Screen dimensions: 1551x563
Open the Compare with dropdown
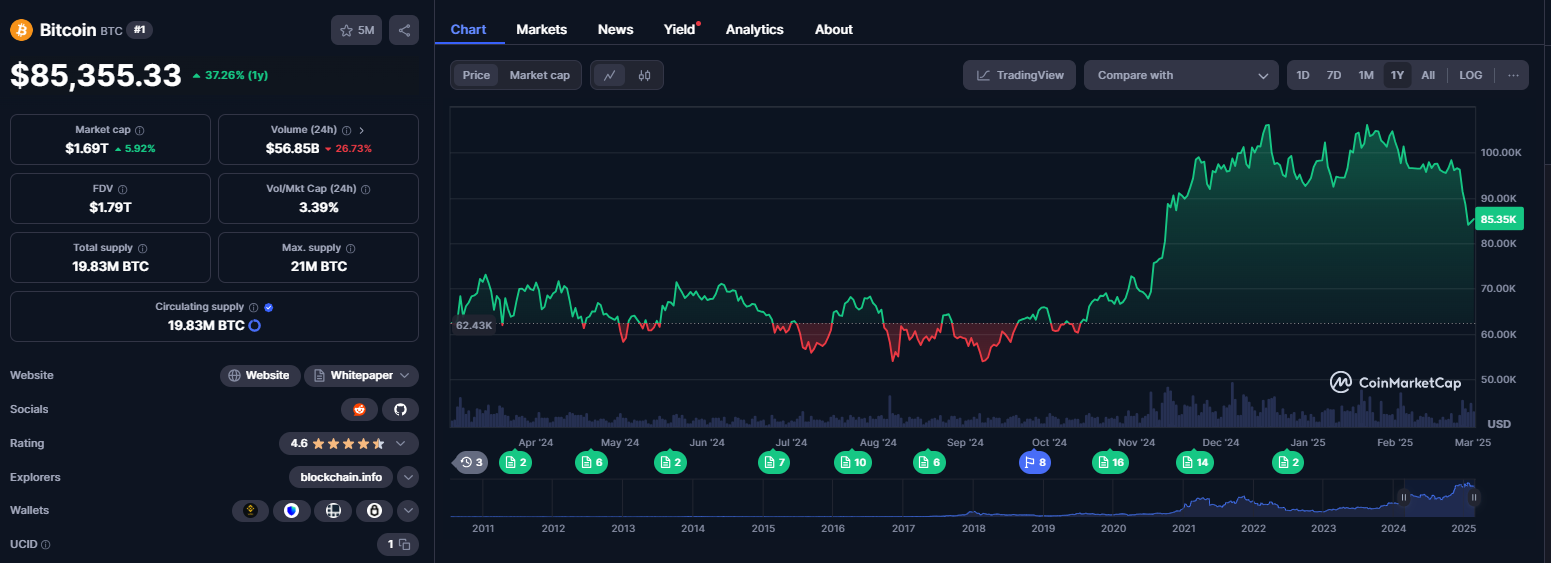(x=1181, y=75)
